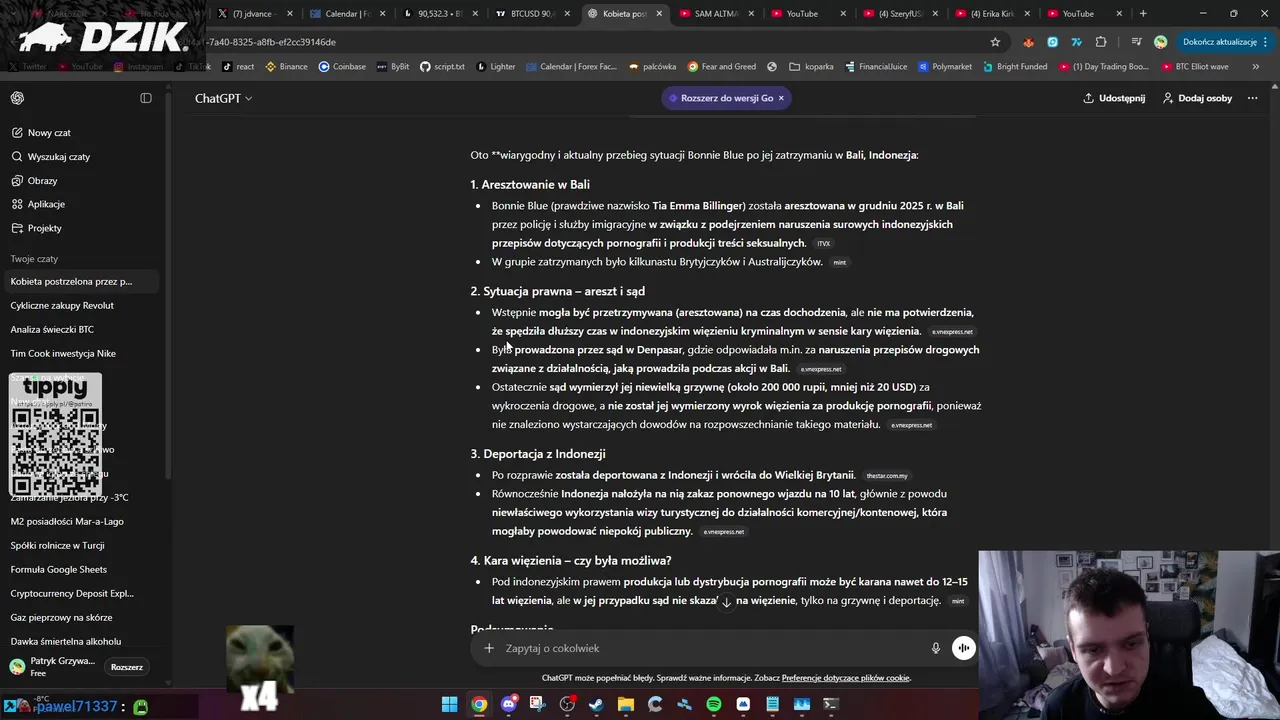Screen dimensions: 1280x720
Task: Open the thestar.com.my source citation
Action: point(887,476)
